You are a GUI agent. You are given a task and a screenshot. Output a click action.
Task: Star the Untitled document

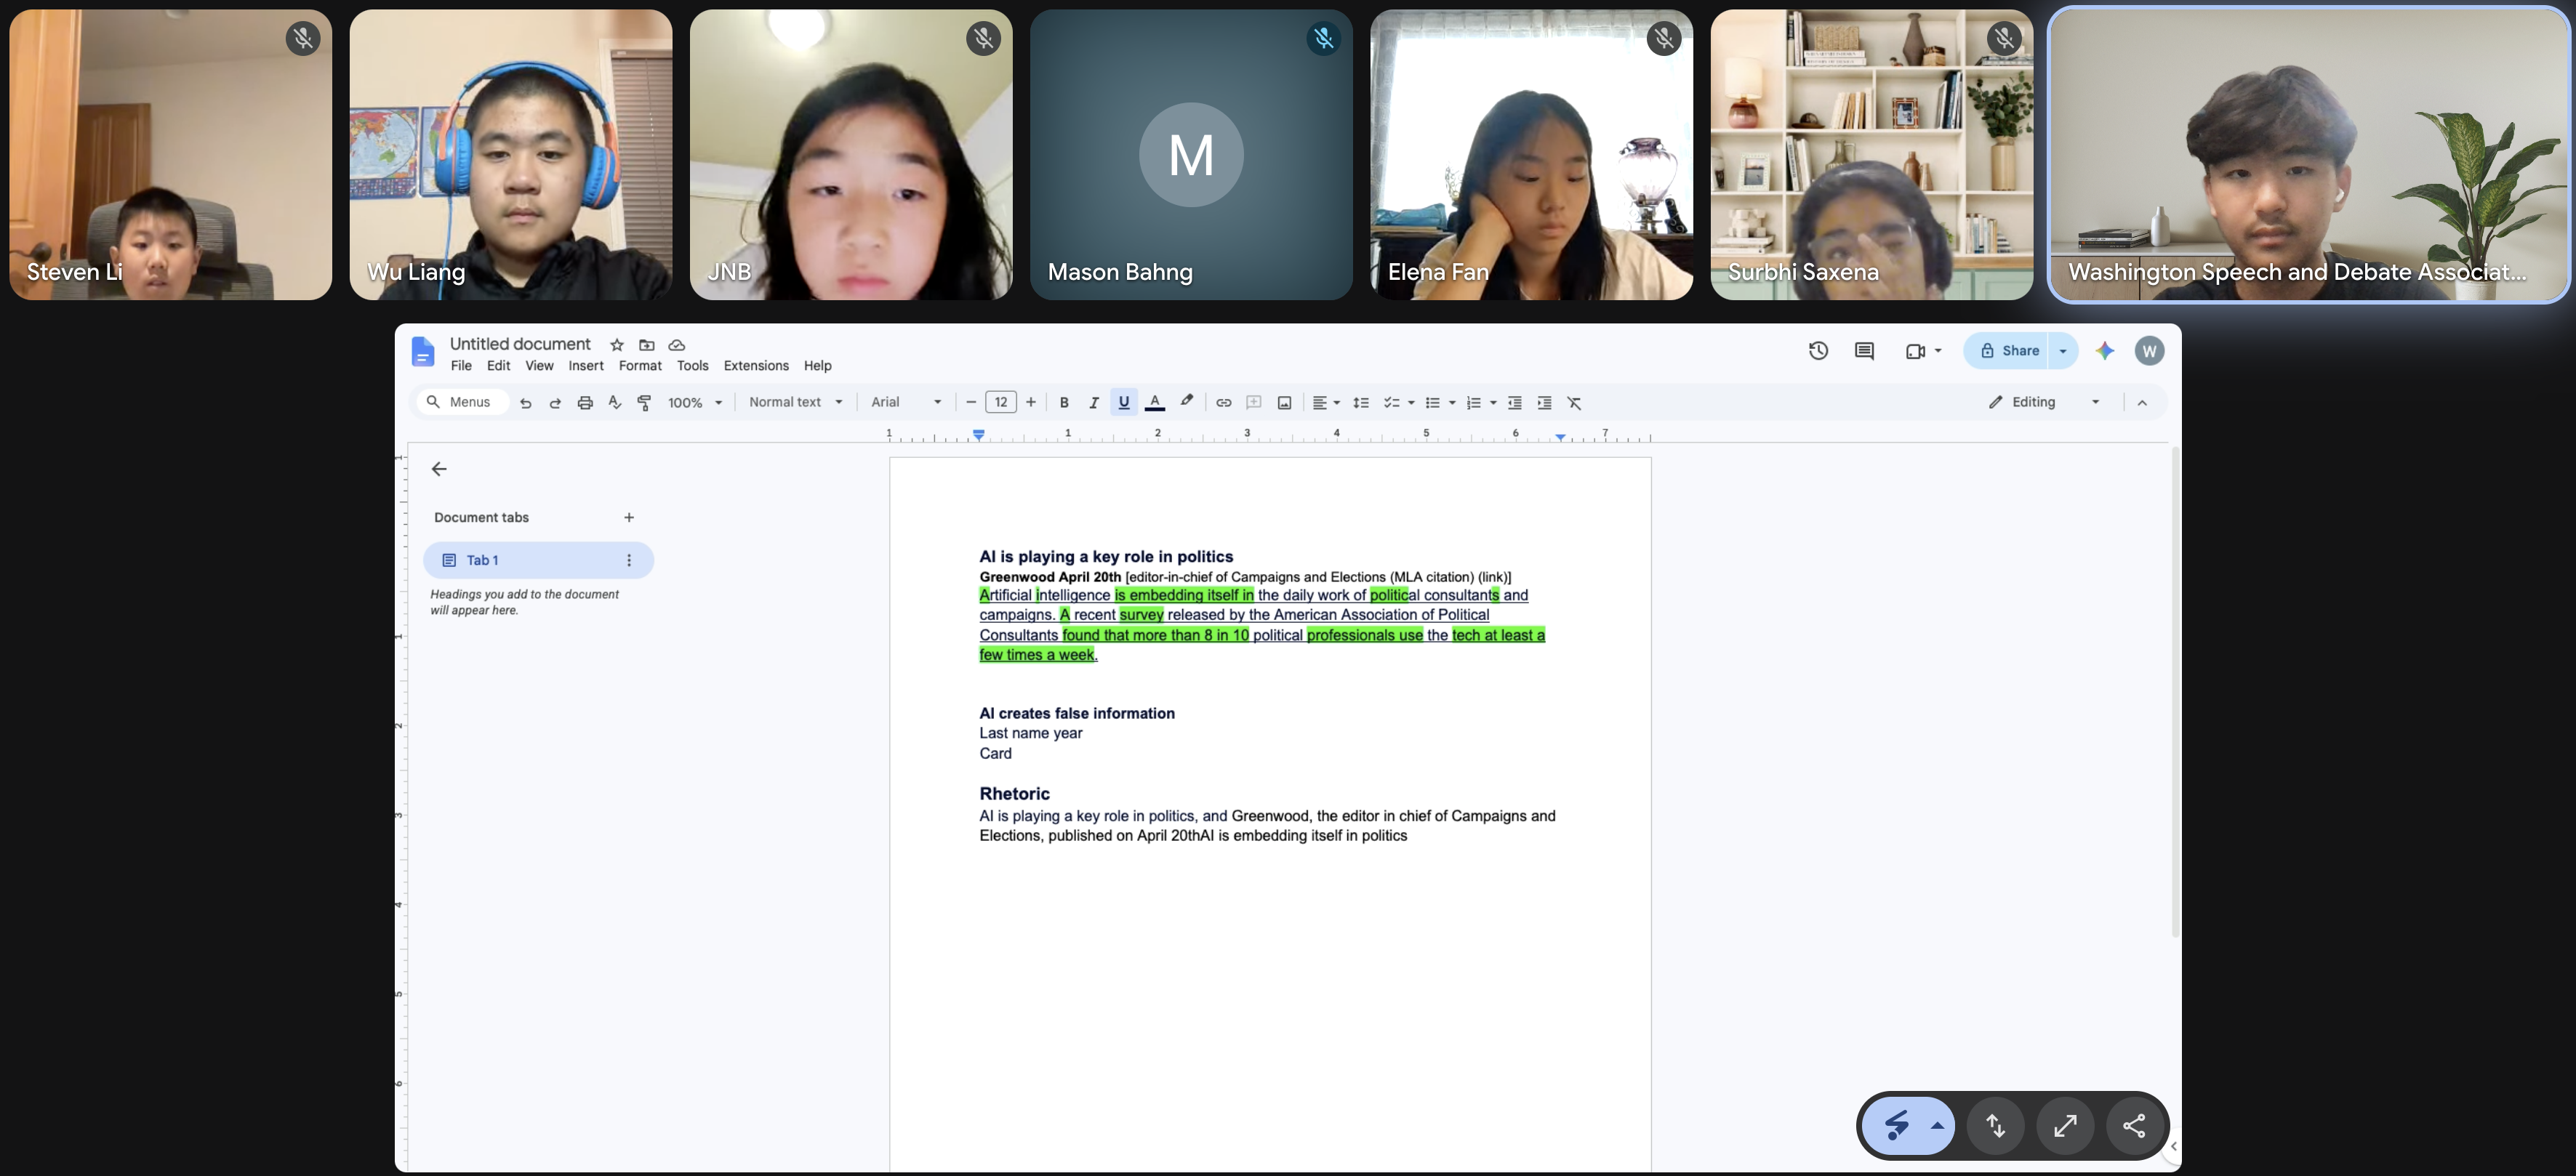point(617,345)
